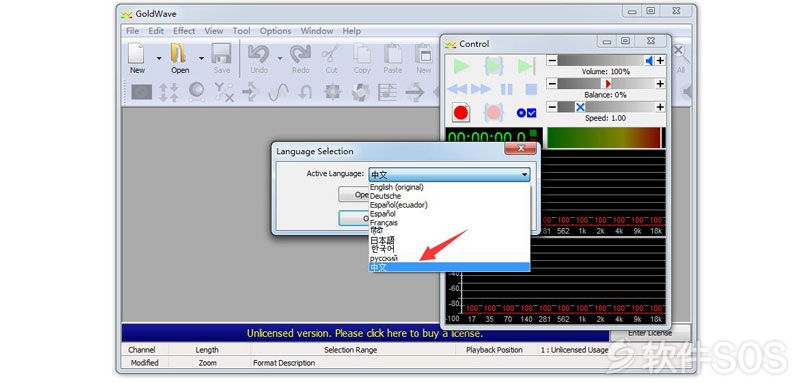Click the New file icon in toolbar

tap(136, 54)
